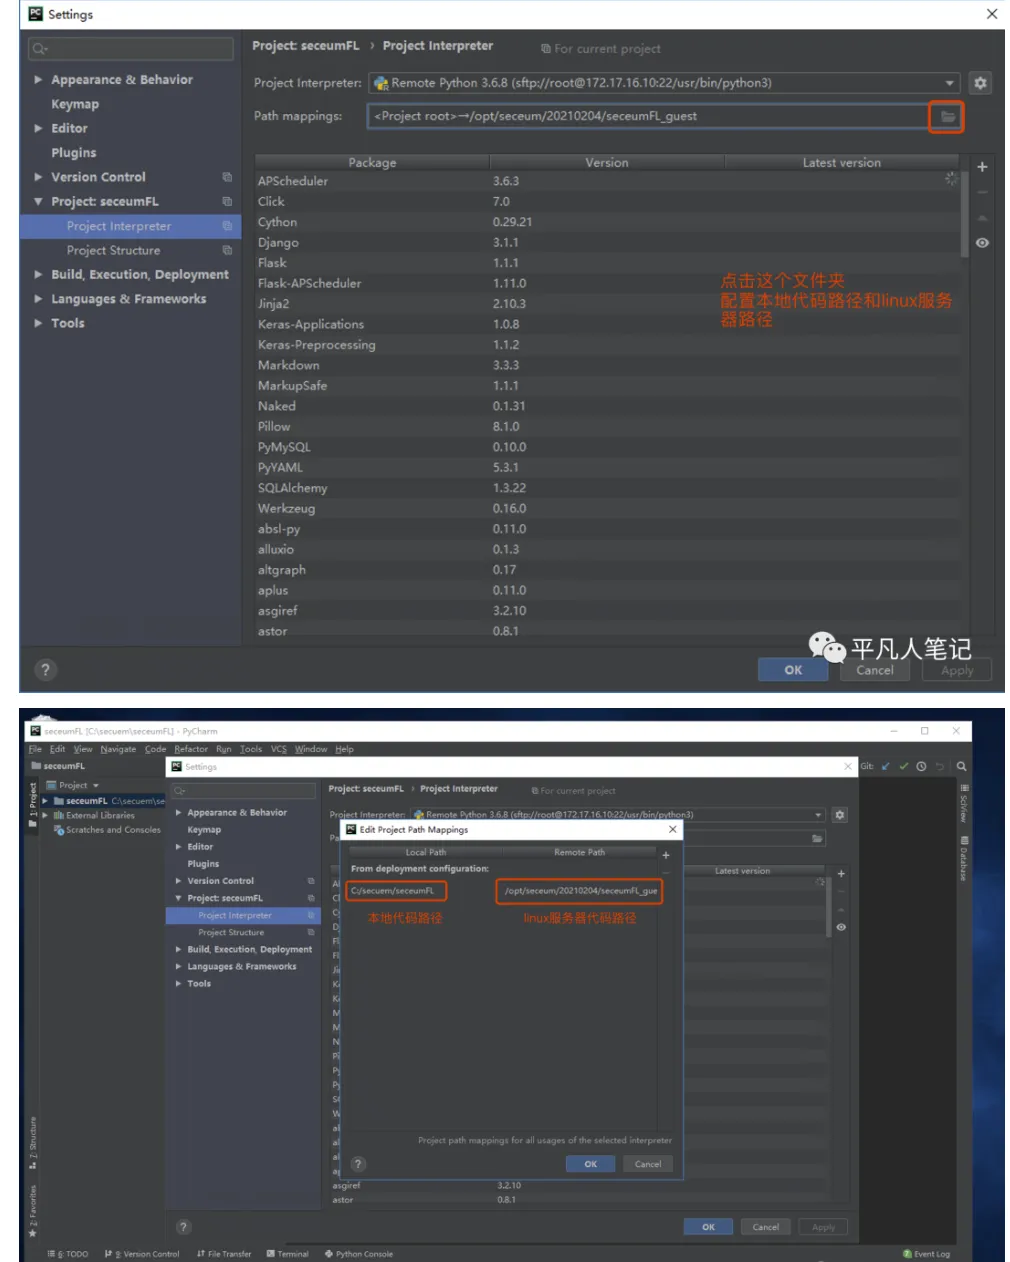Image resolution: width=1010 pixels, height=1262 pixels.
Task: Open VCS menu in PyCharm window
Action: click(x=278, y=749)
